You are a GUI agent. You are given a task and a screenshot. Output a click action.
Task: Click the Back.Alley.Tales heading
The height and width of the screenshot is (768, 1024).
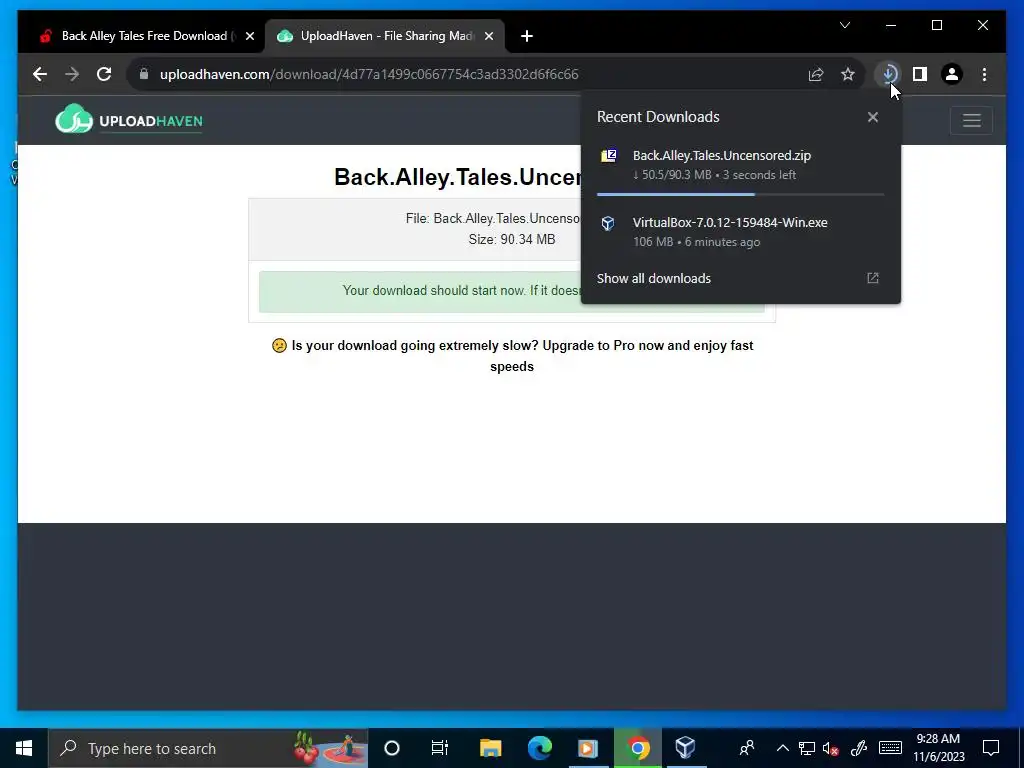457,177
